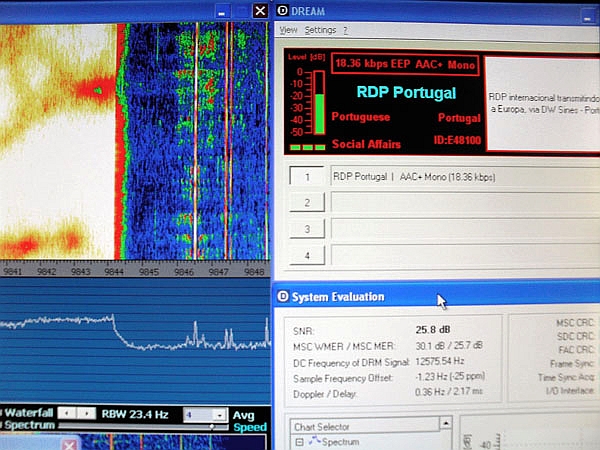Viewport: 600px width, 450px height.
Task: Click the DREAM window title icon
Action: pos(282,10)
